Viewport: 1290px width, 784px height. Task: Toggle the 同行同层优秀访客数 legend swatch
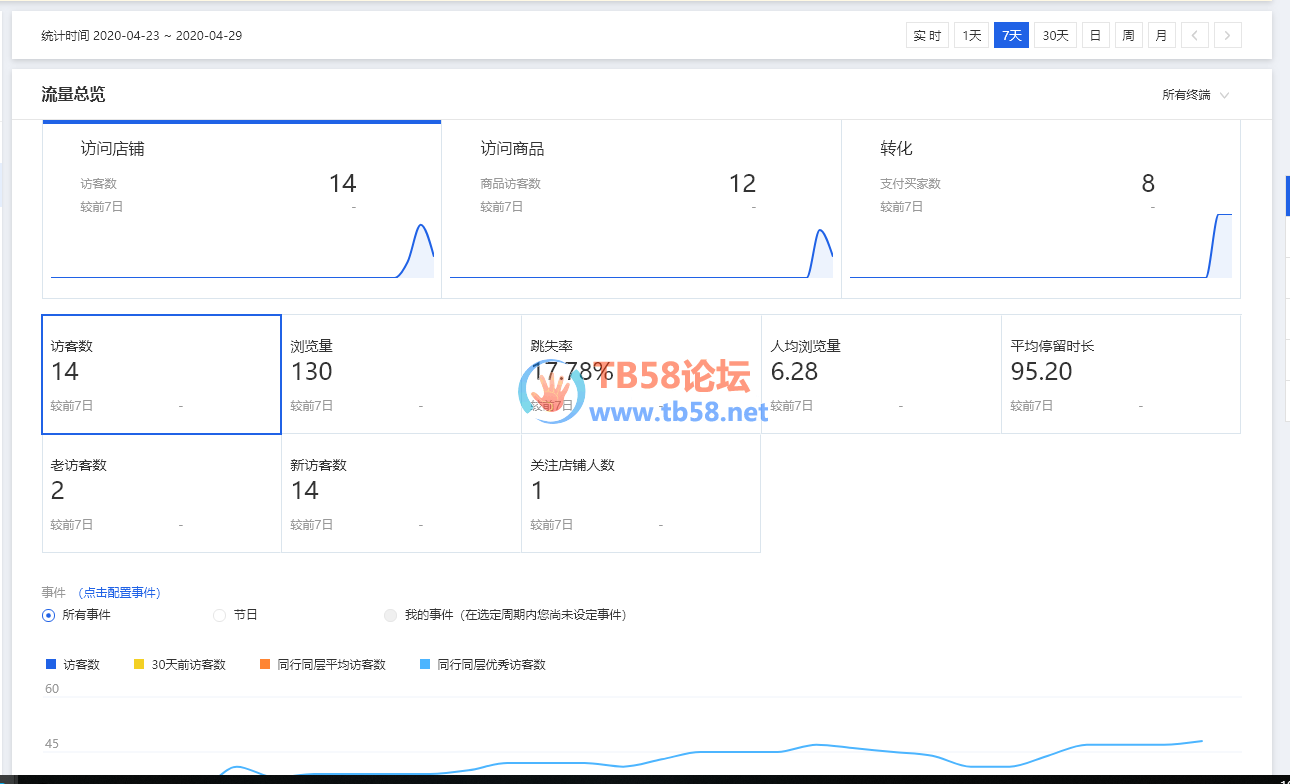tap(425, 664)
